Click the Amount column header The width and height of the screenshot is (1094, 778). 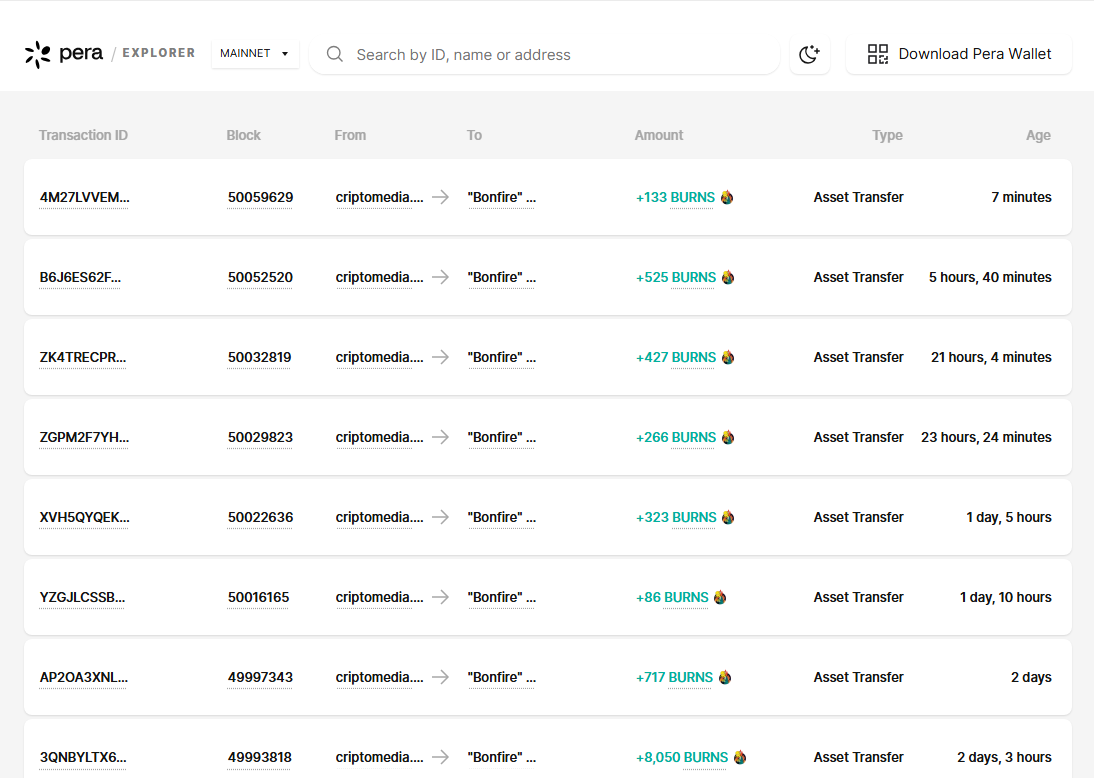coord(659,135)
